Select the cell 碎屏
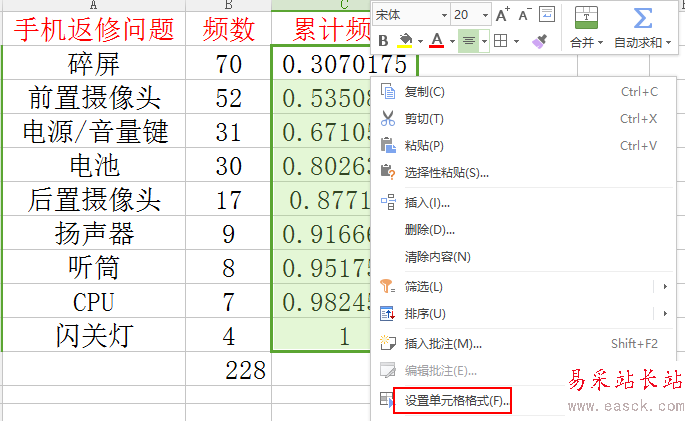 (x=94, y=63)
